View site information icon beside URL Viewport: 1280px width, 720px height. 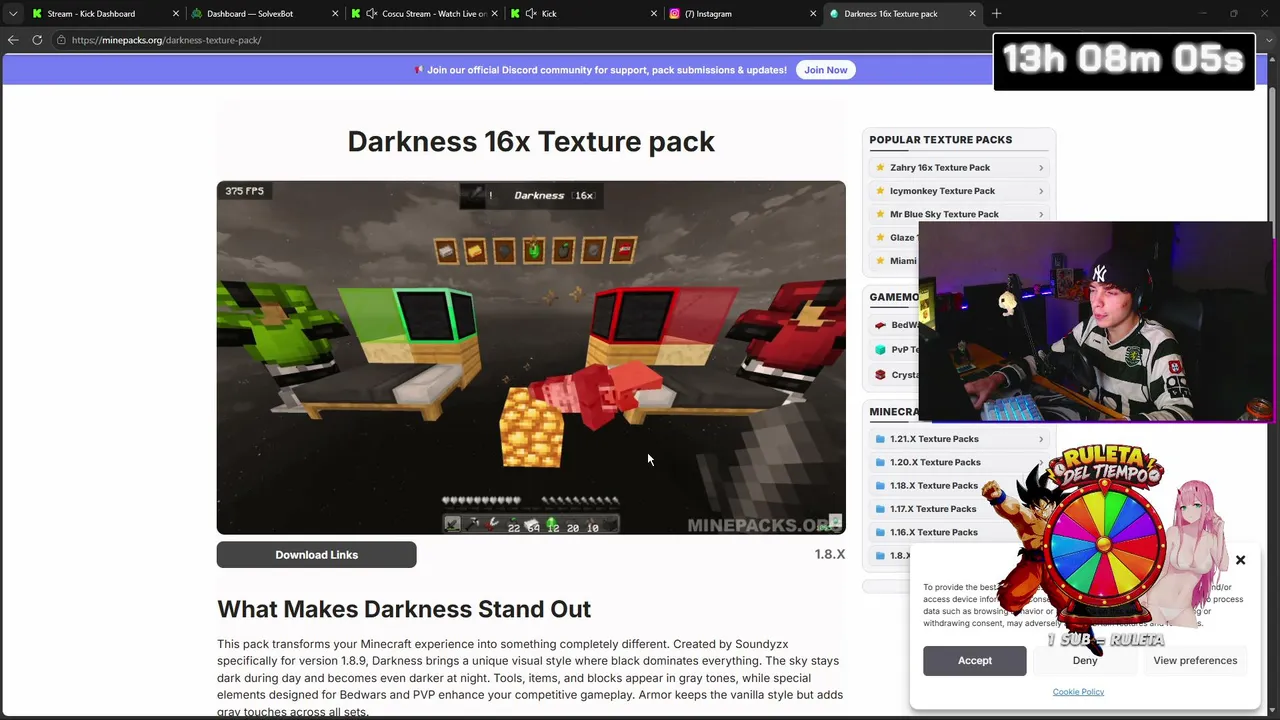click(x=61, y=40)
